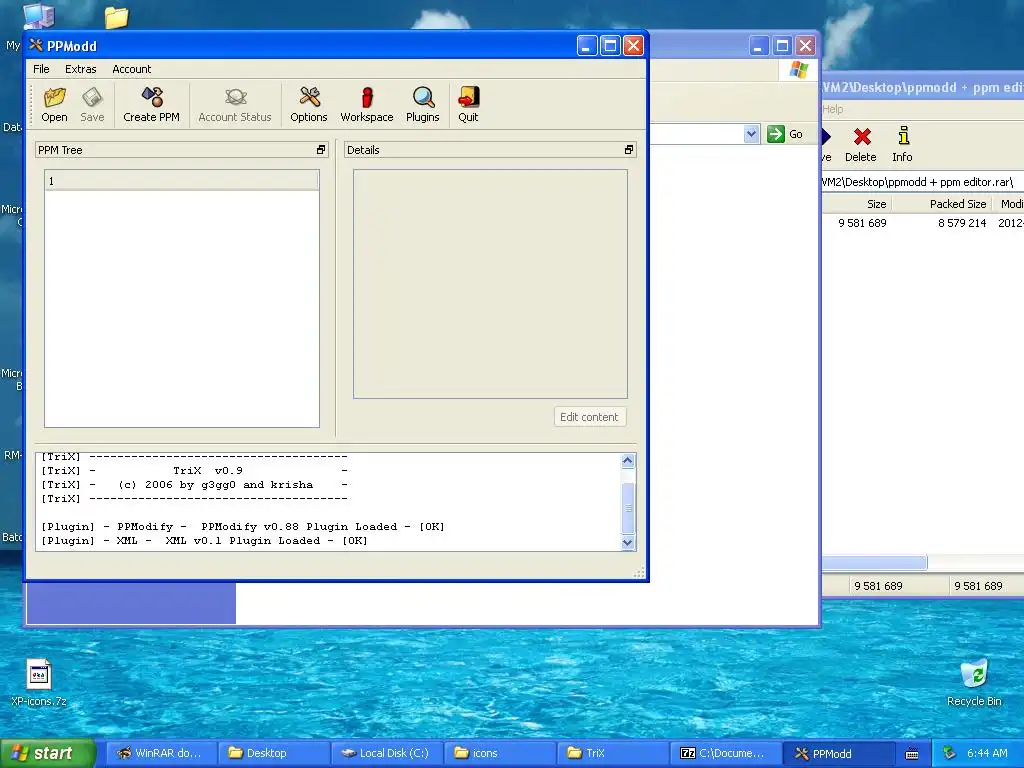Switch to icons folder taskbar item
This screenshot has height=768, width=1024.
(x=499, y=753)
